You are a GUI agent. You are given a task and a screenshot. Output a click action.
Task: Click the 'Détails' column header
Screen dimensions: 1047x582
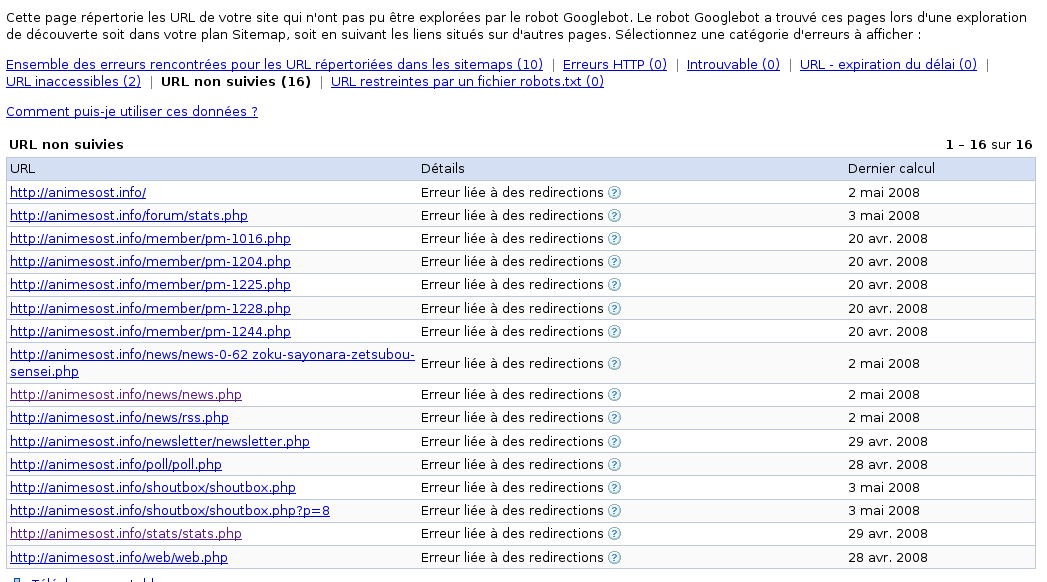click(x=442, y=169)
